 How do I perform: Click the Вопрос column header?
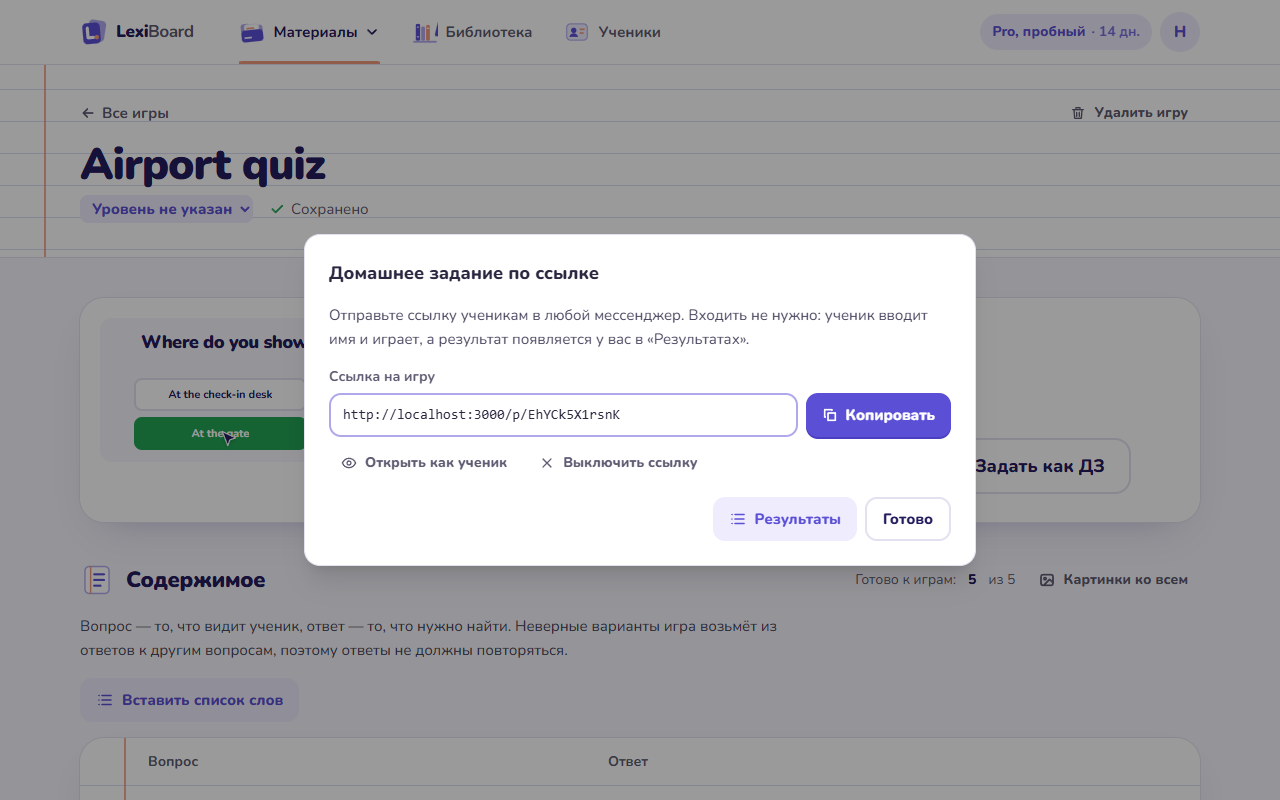point(173,762)
